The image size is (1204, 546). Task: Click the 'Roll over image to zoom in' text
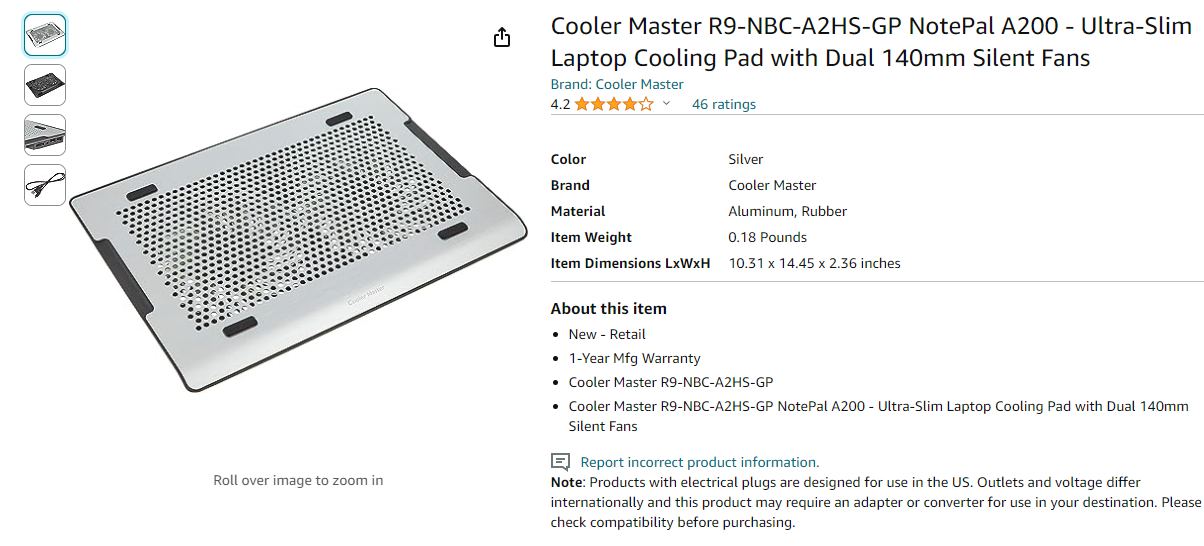point(298,480)
